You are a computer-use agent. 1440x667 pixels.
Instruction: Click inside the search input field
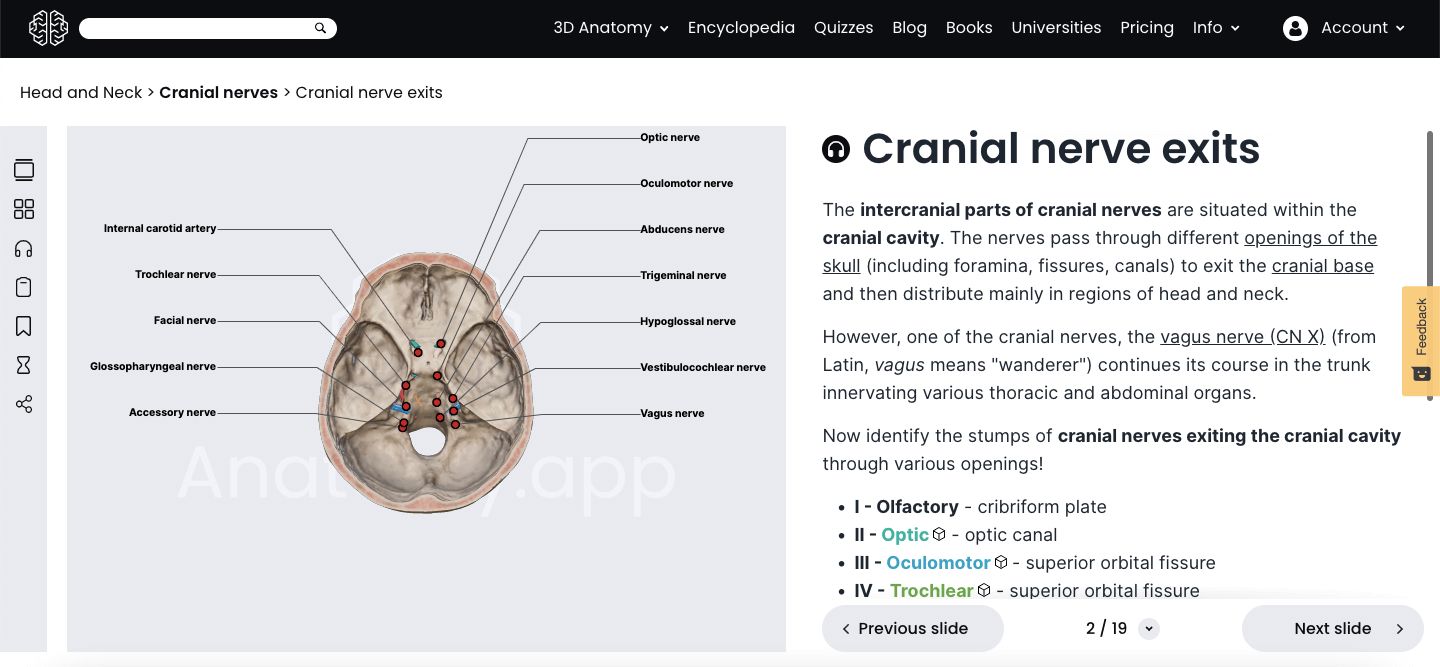pos(195,27)
